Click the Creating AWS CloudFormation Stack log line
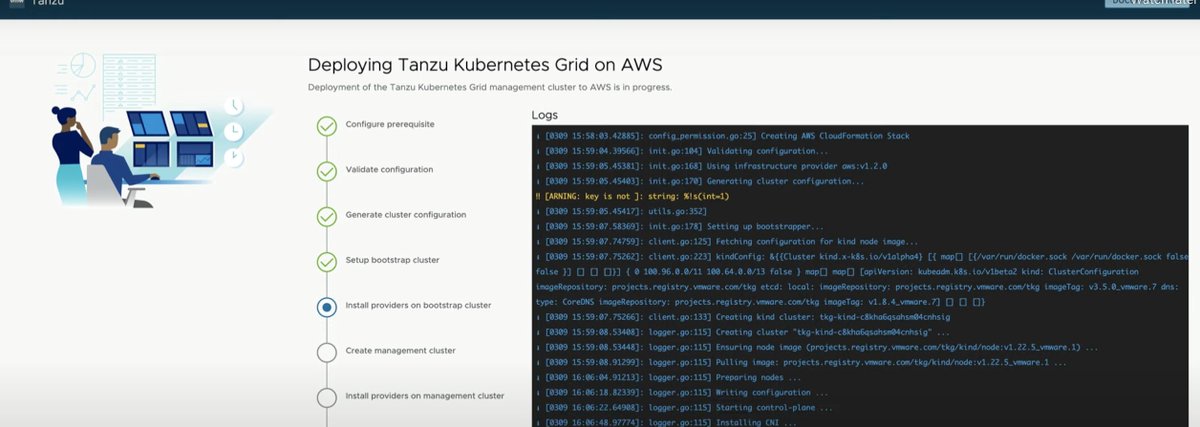The image size is (1200, 427). [724, 136]
